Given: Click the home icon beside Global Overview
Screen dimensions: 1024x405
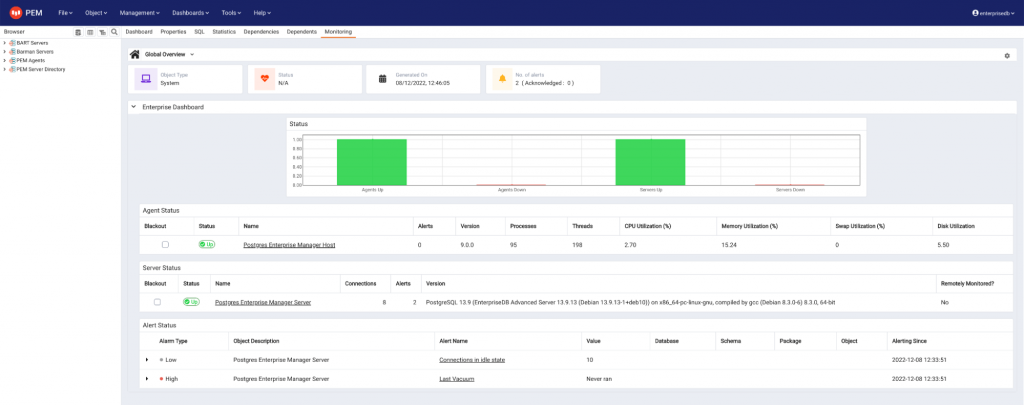Looking at the screenshot, I should [134, 54].
